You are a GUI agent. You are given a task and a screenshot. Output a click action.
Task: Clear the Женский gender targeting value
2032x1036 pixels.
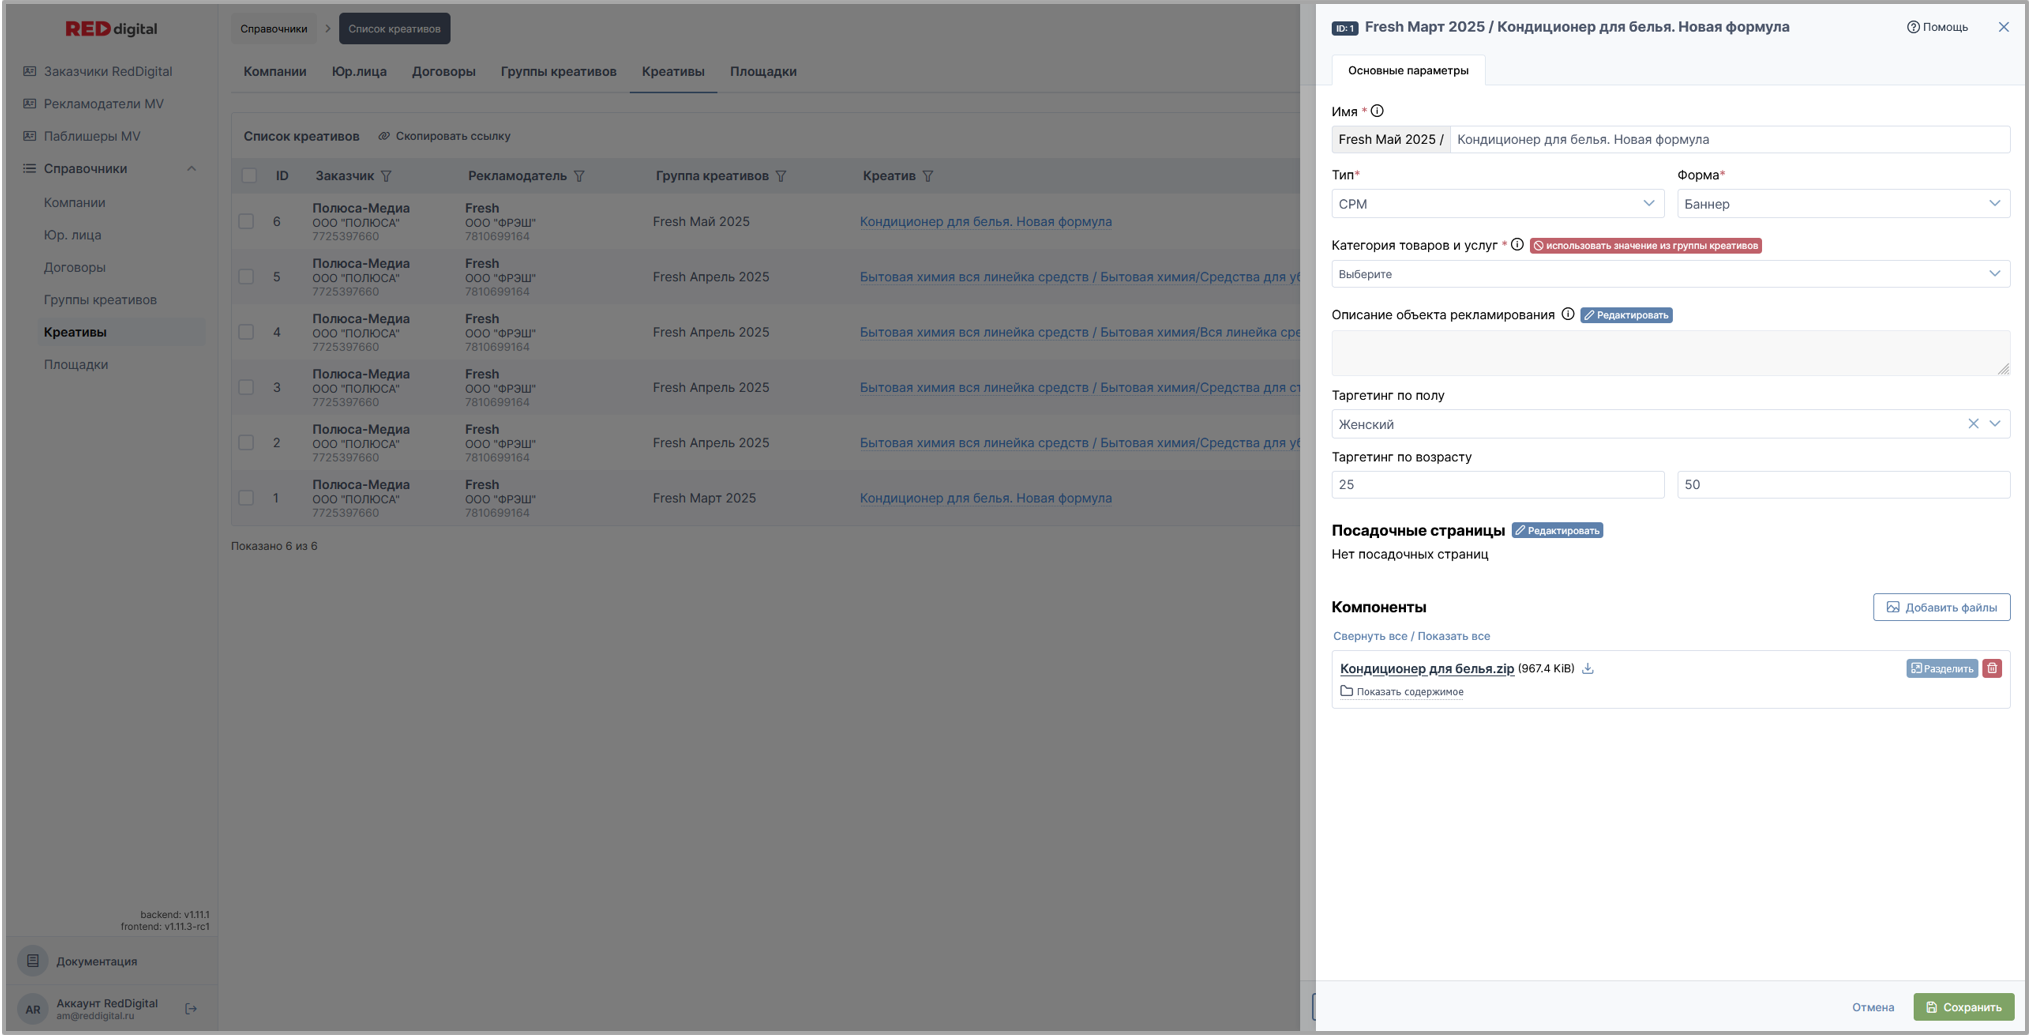tap(1972, 424)
